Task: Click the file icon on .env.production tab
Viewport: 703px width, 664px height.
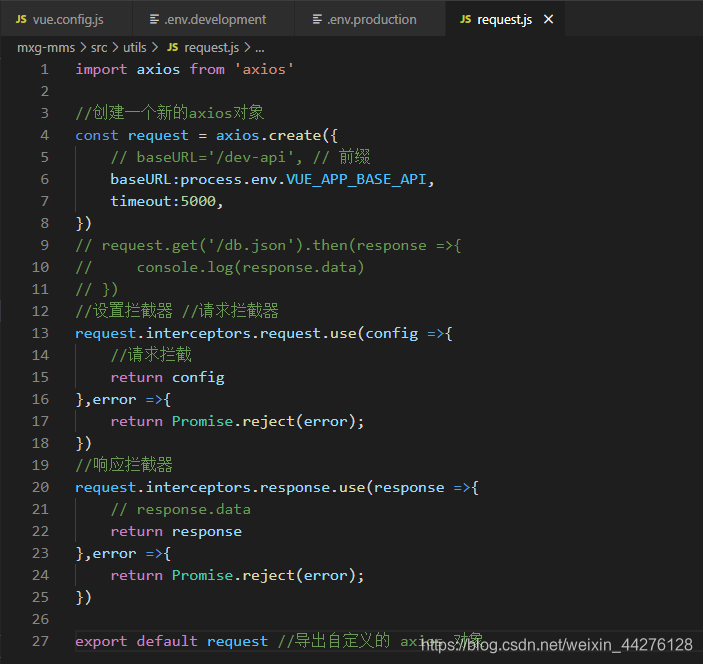Action: tap(317, 19)
